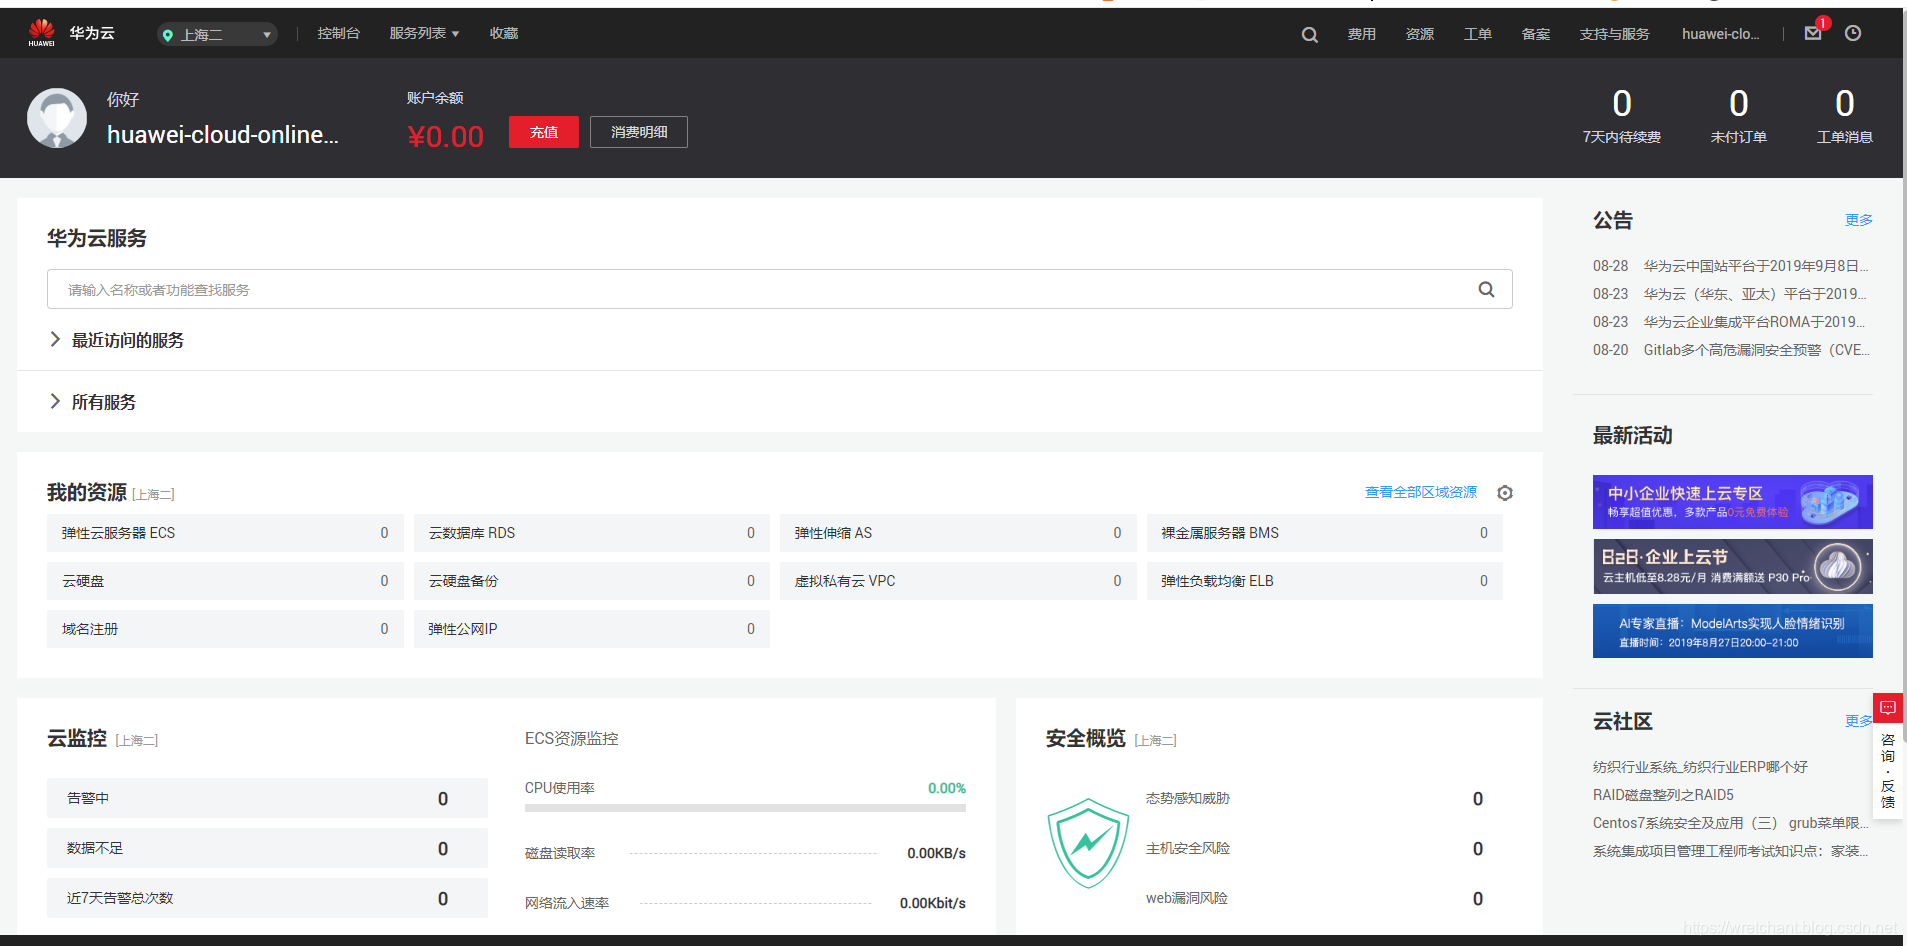Expand 最近访问的服务 section

117,340
